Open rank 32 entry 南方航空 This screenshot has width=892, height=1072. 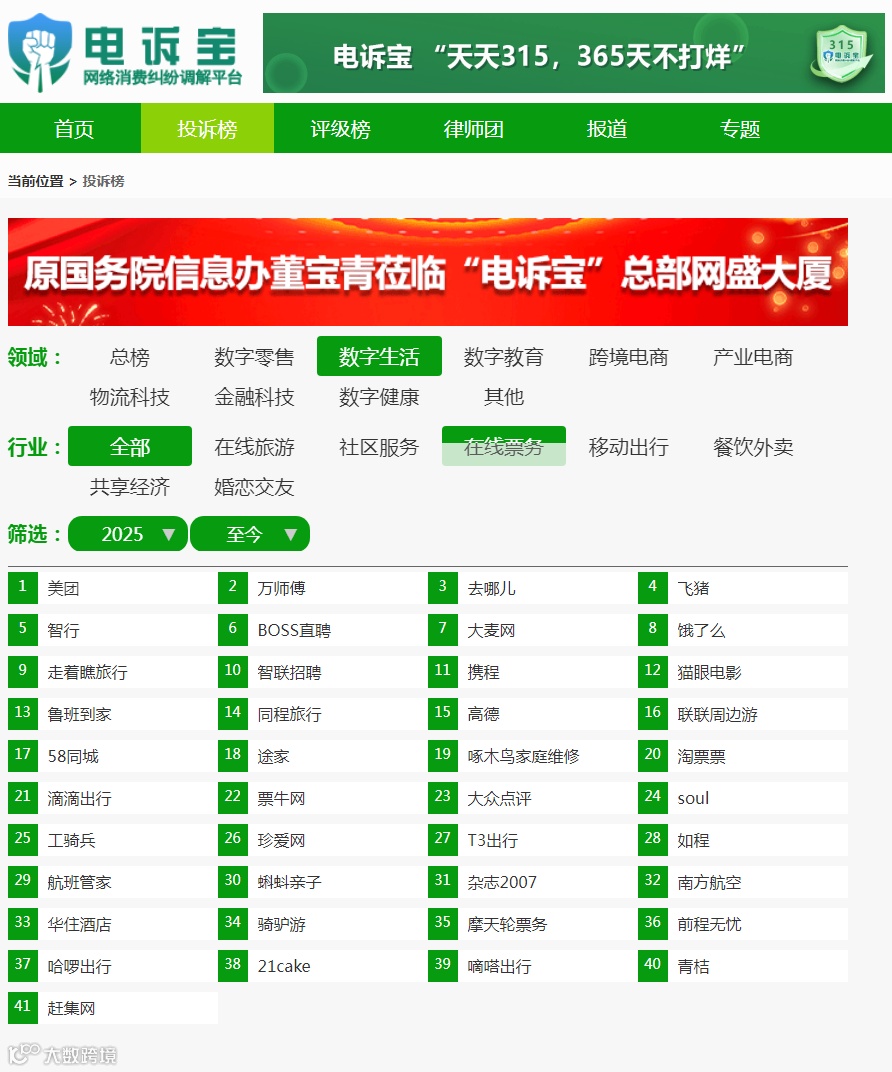(743, 882)
